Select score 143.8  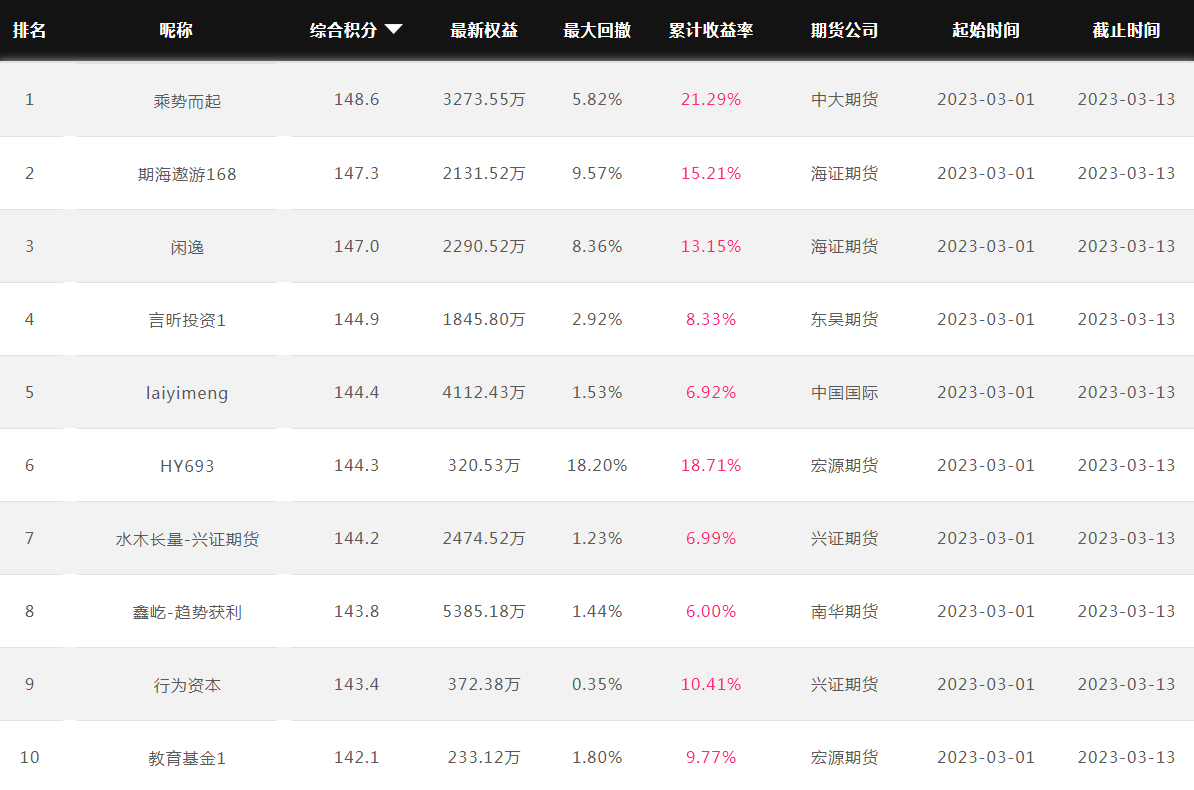(x=356, y=612)
